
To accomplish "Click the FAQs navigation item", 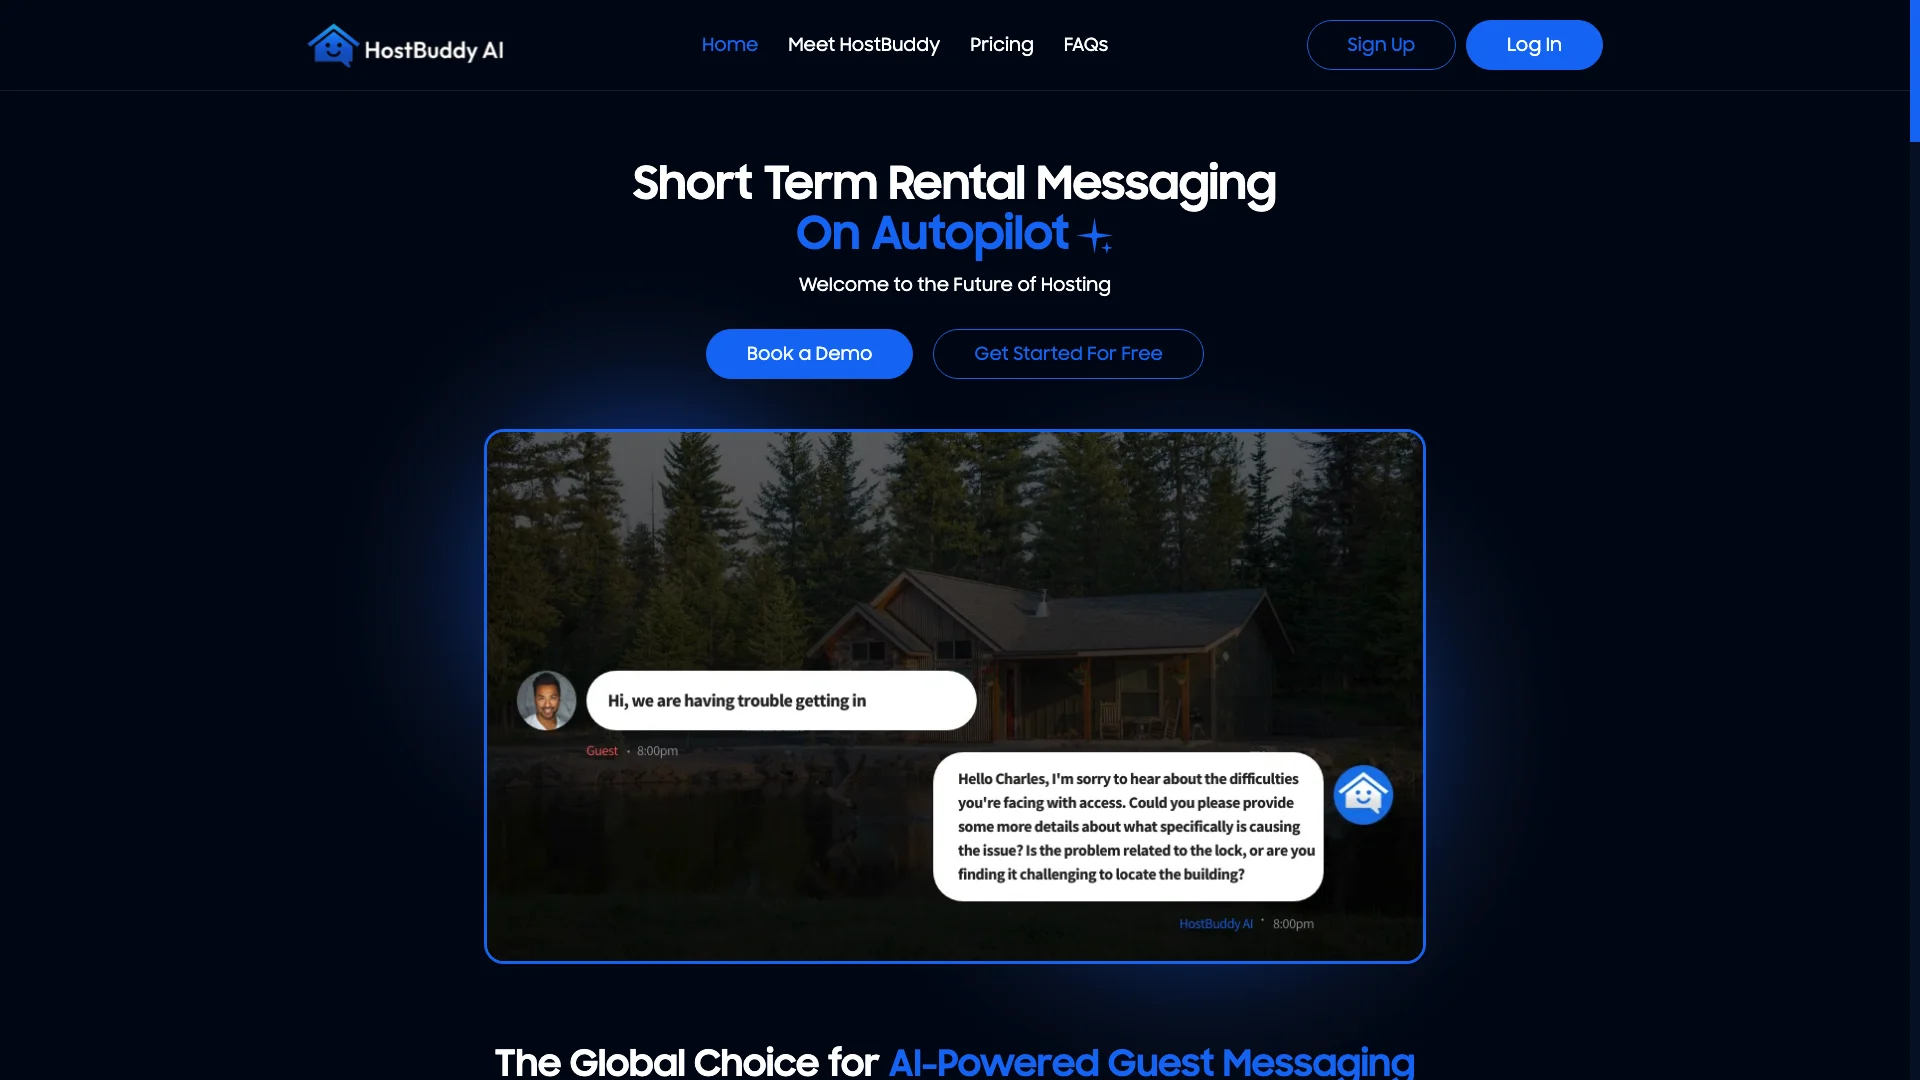I will pyautogui.click(x=1085, y=45).
